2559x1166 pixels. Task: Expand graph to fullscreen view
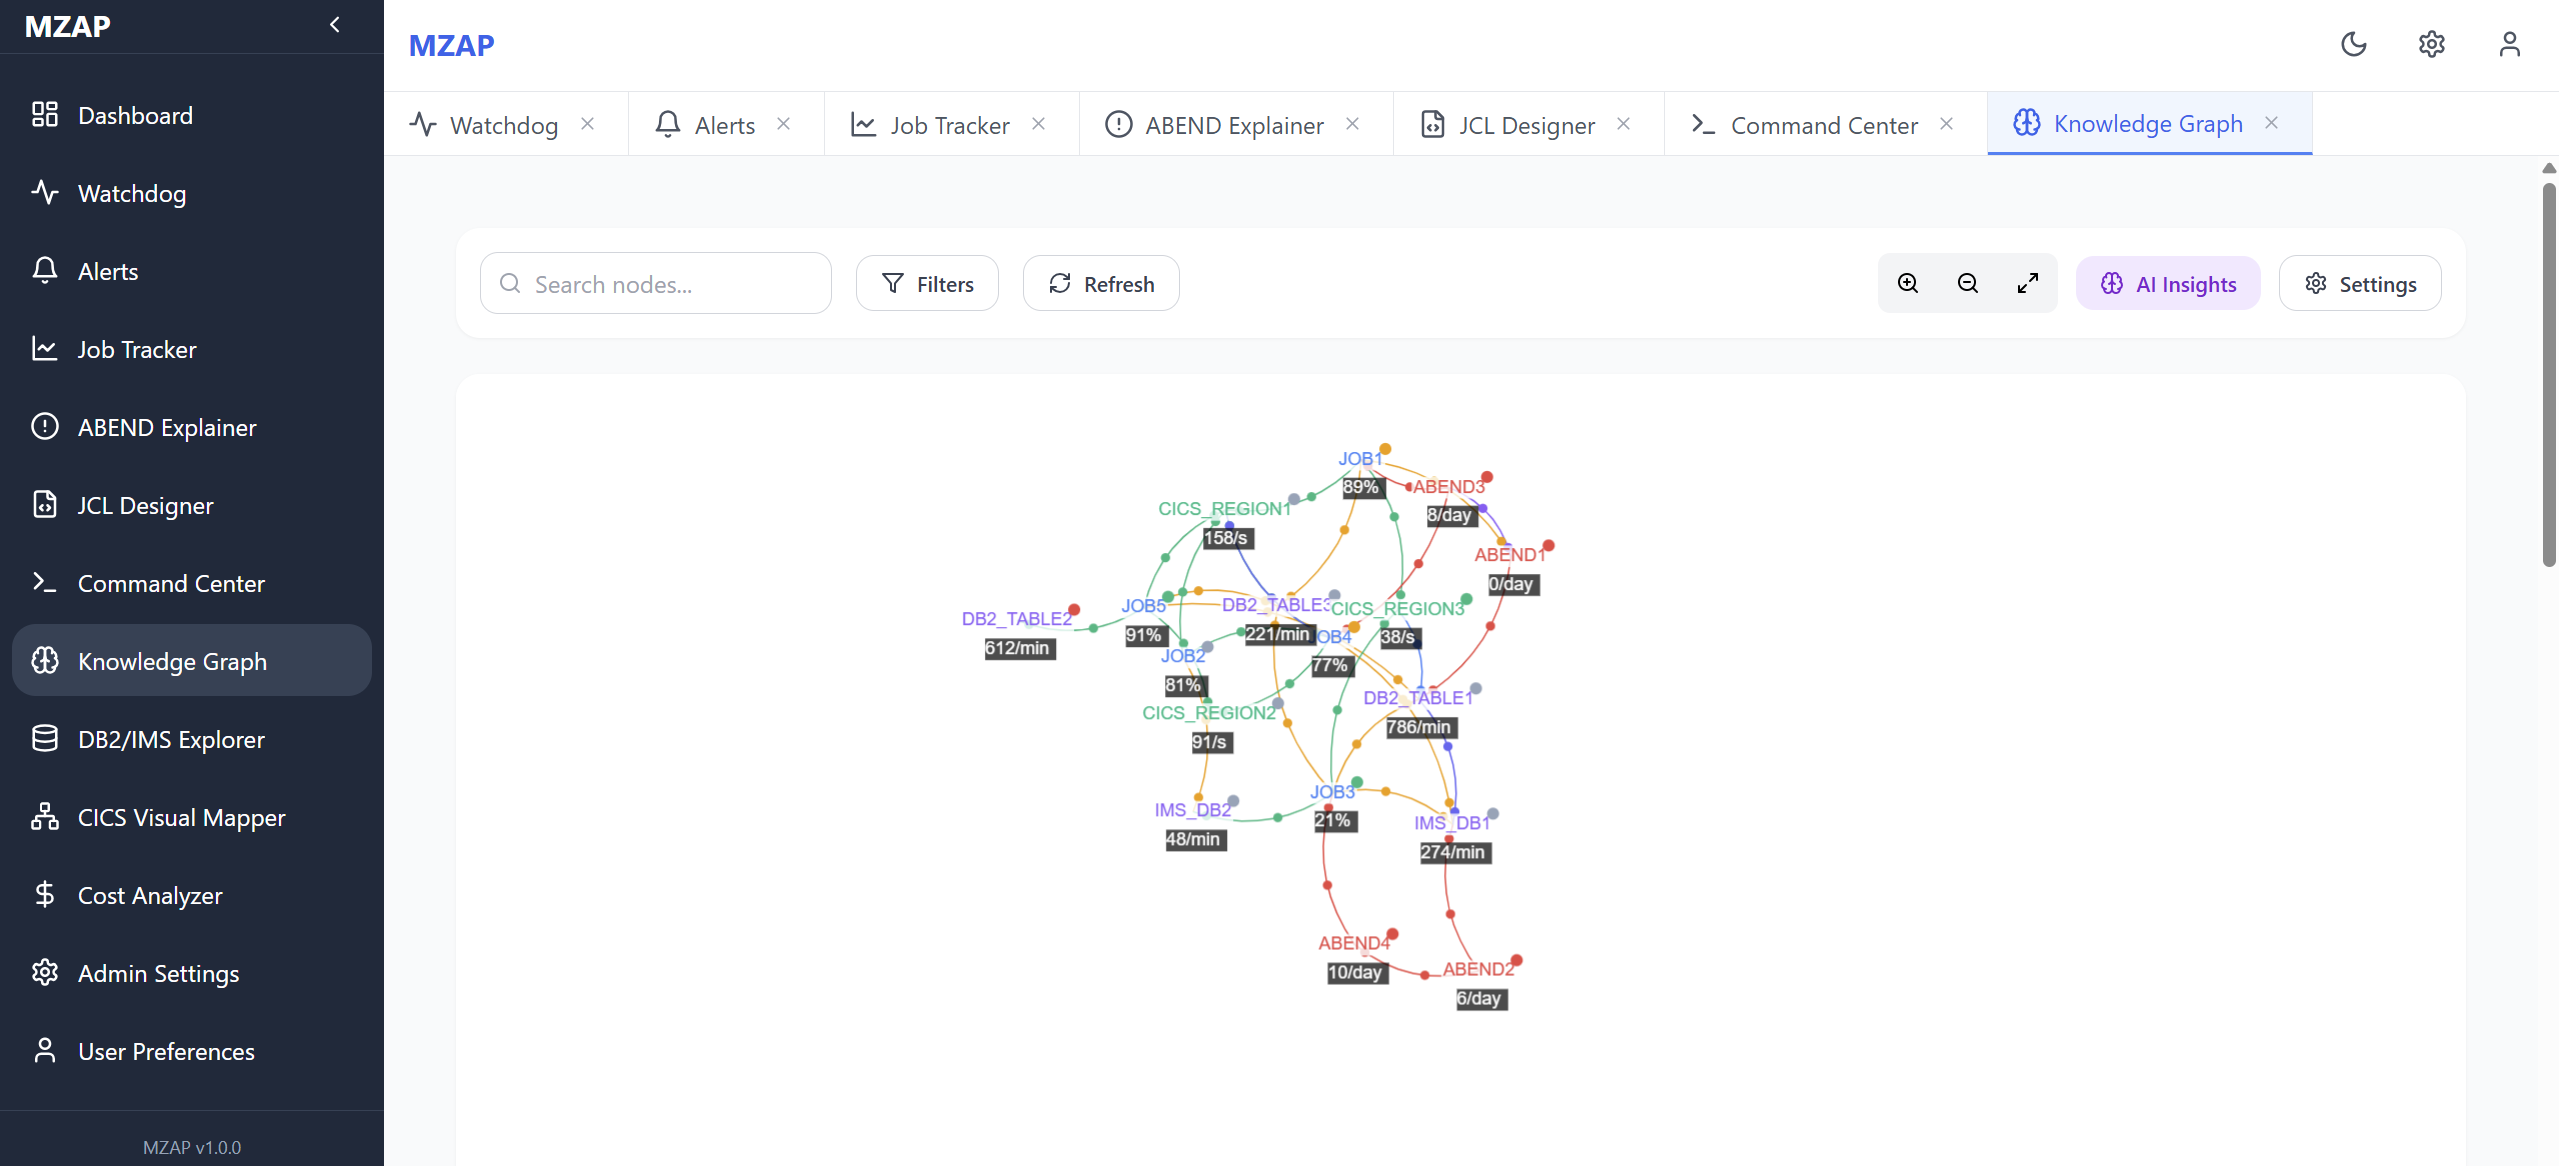[x=2027, y=284]
